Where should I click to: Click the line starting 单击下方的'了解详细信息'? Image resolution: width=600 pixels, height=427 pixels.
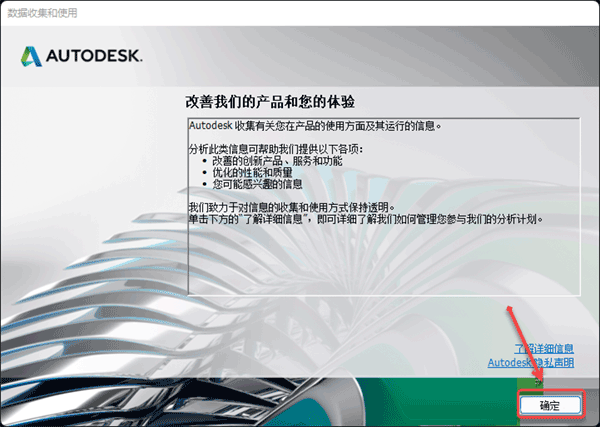[x=366, y=219]
